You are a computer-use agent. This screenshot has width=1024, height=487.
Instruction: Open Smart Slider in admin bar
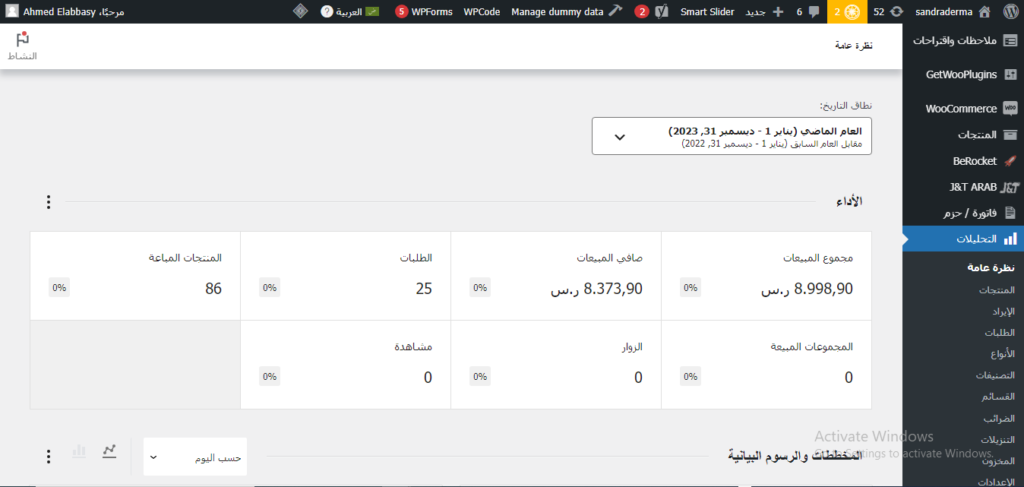point(707,11)
